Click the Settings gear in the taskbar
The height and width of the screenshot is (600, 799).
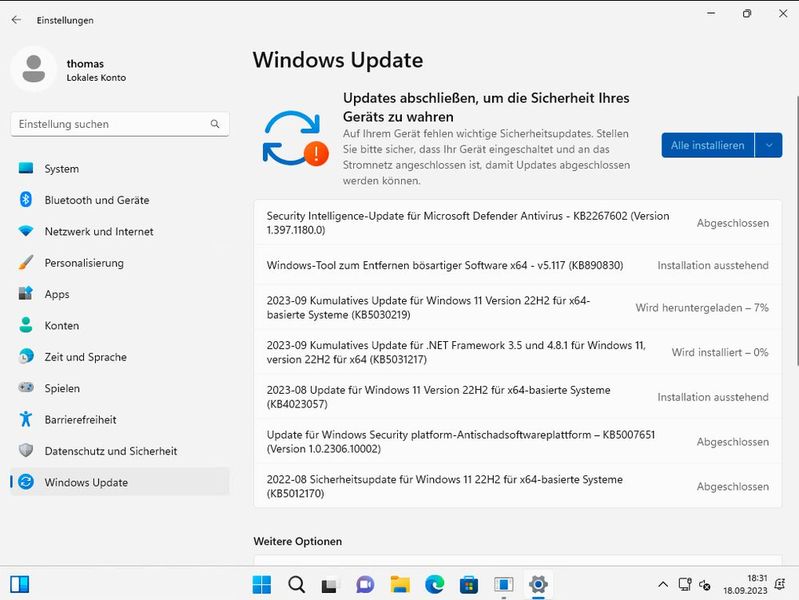(538, 584)
